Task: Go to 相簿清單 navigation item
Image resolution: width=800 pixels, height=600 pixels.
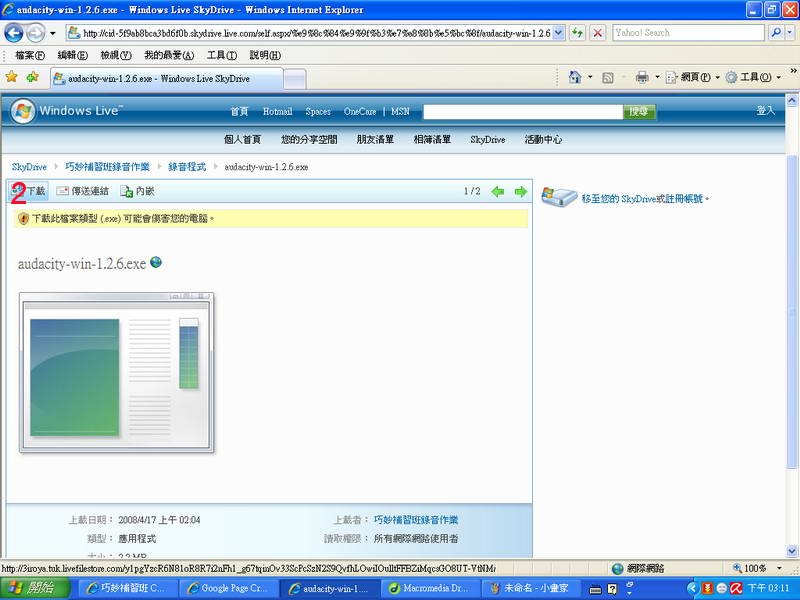Action: coord(432,139)
